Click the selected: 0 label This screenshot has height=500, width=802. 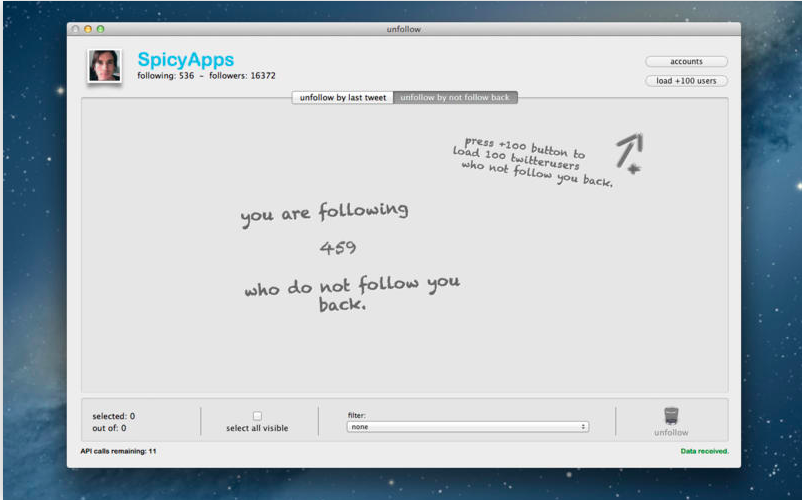click(114, 416)
